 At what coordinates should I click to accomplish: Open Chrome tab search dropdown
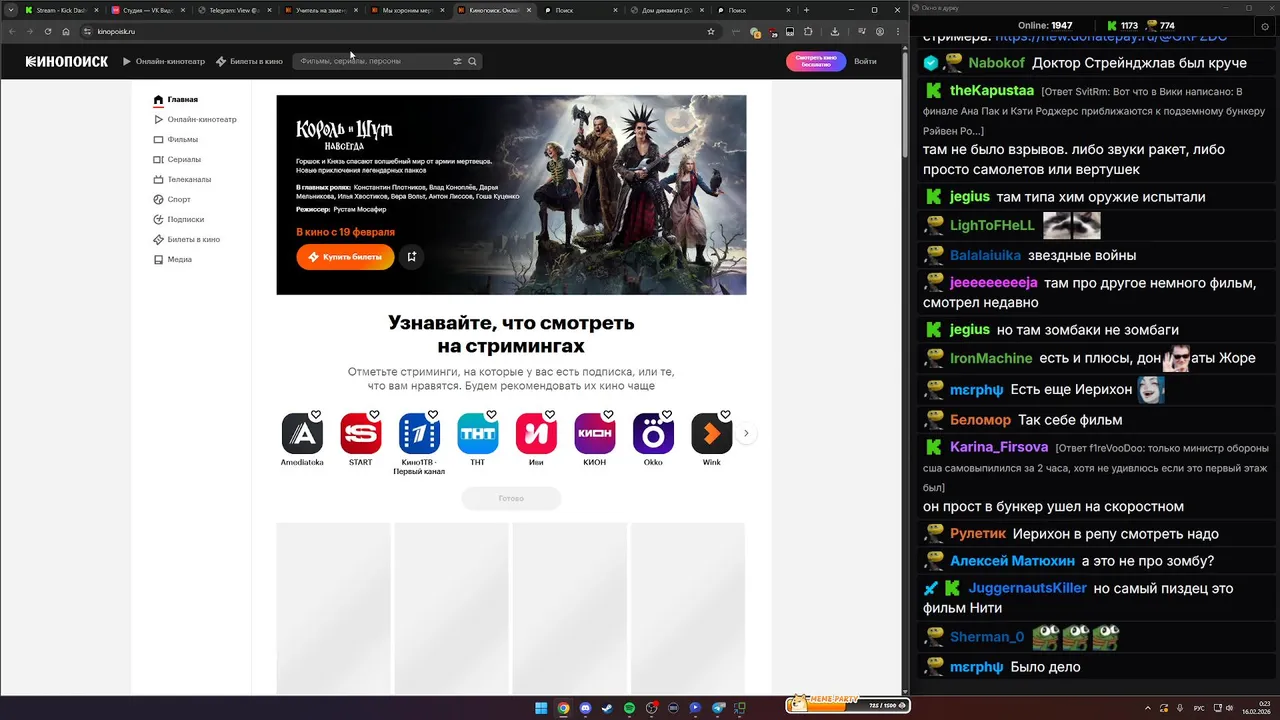12,10
